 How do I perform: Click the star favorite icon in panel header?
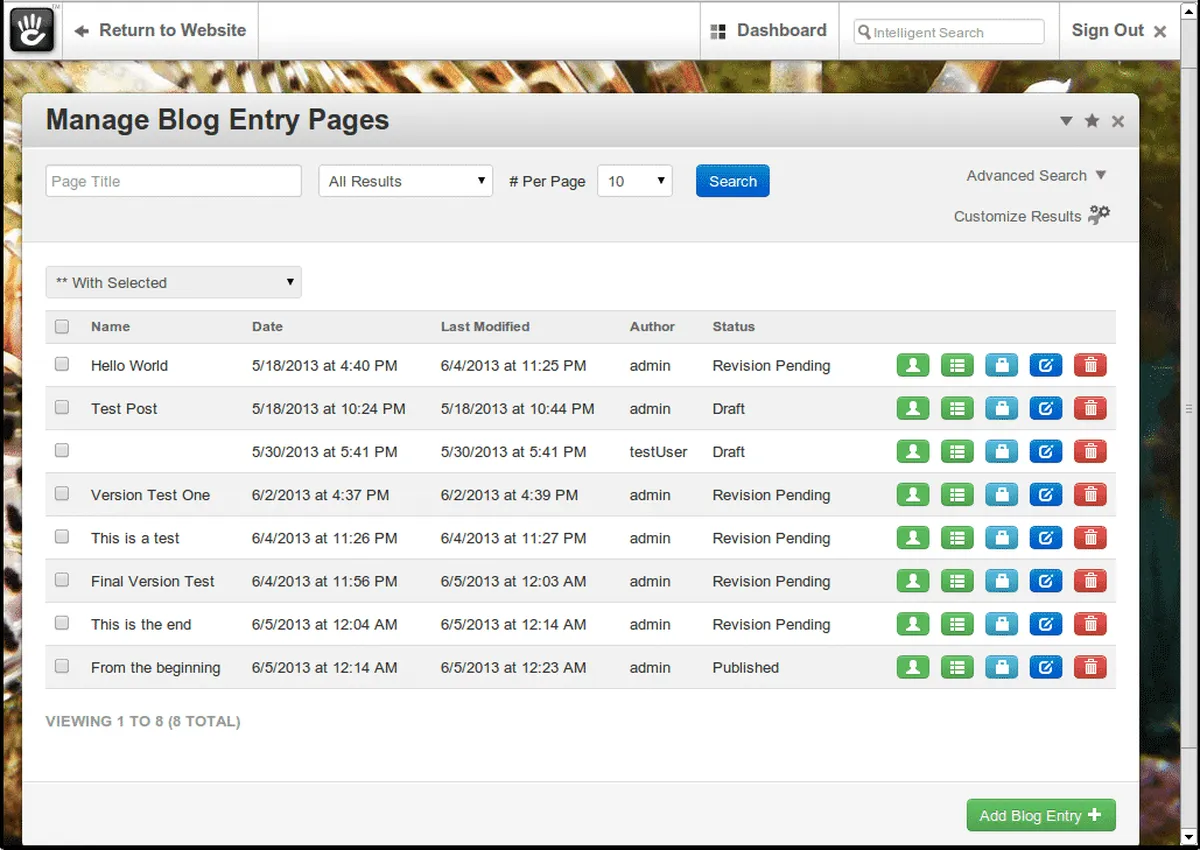coord(1092,121)
